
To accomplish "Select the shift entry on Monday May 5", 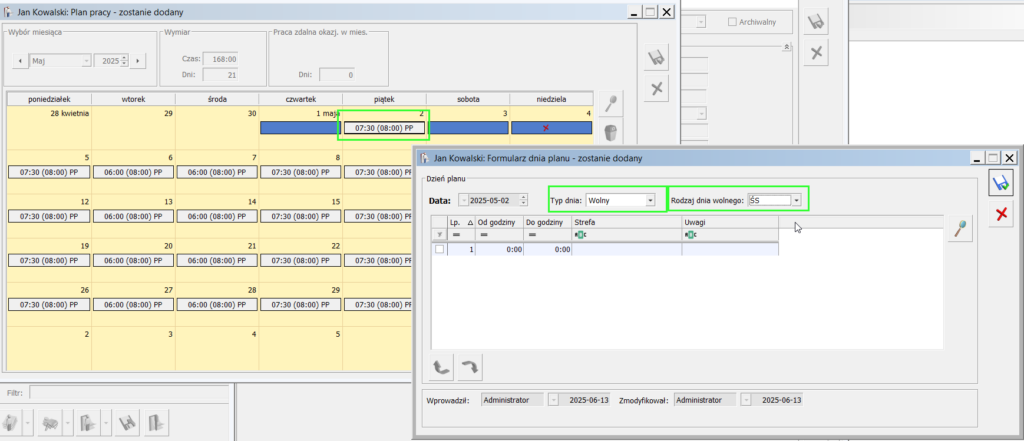I will pos(50,172).
